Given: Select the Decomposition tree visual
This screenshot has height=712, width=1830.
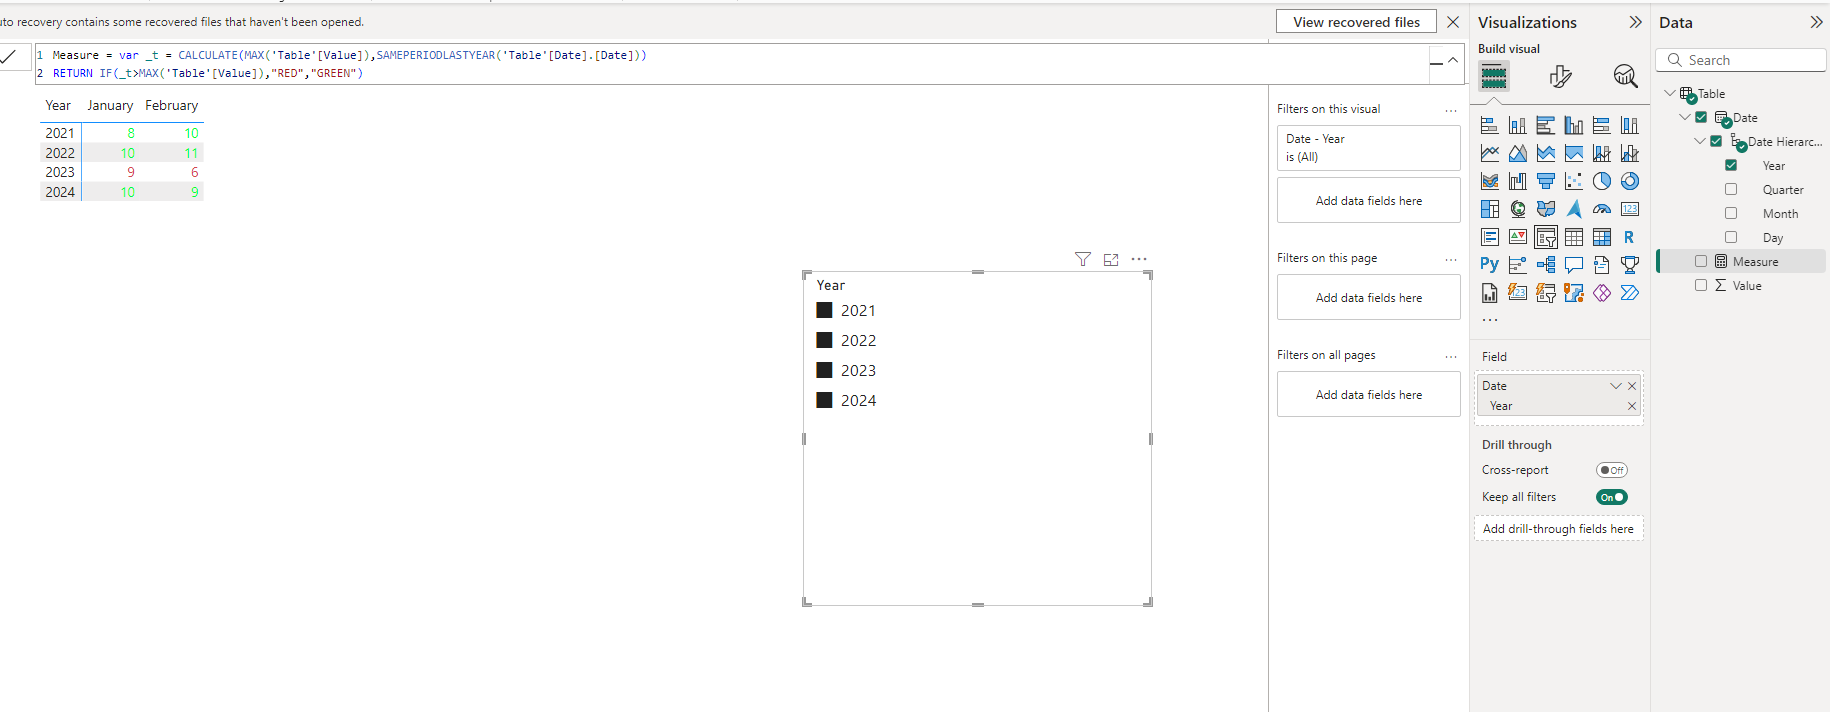Looking at the screenshot, I should tap(1545, 265).
